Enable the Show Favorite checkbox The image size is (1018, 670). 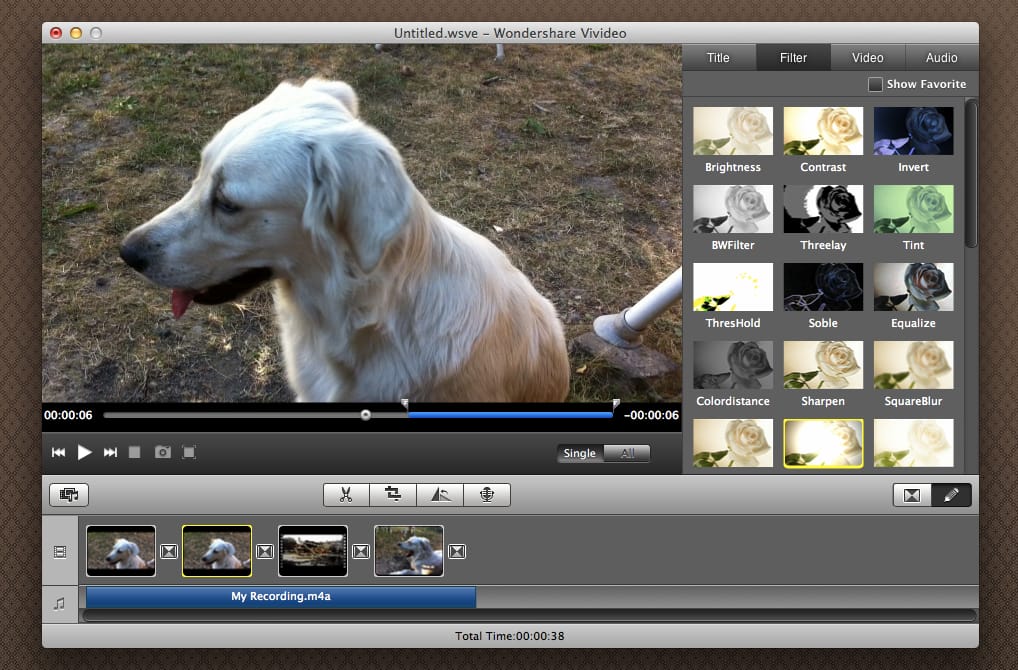click(x=875, y=84)
